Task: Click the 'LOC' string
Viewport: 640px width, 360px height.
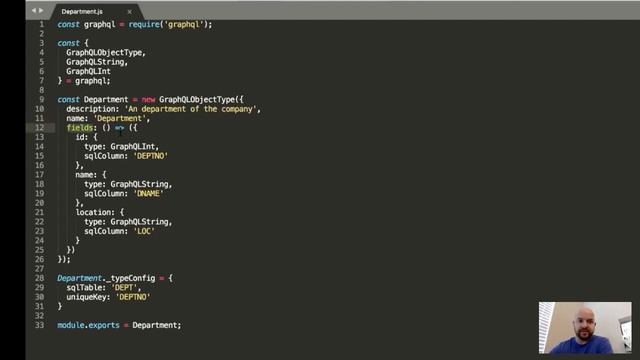Action: (144, 231)
